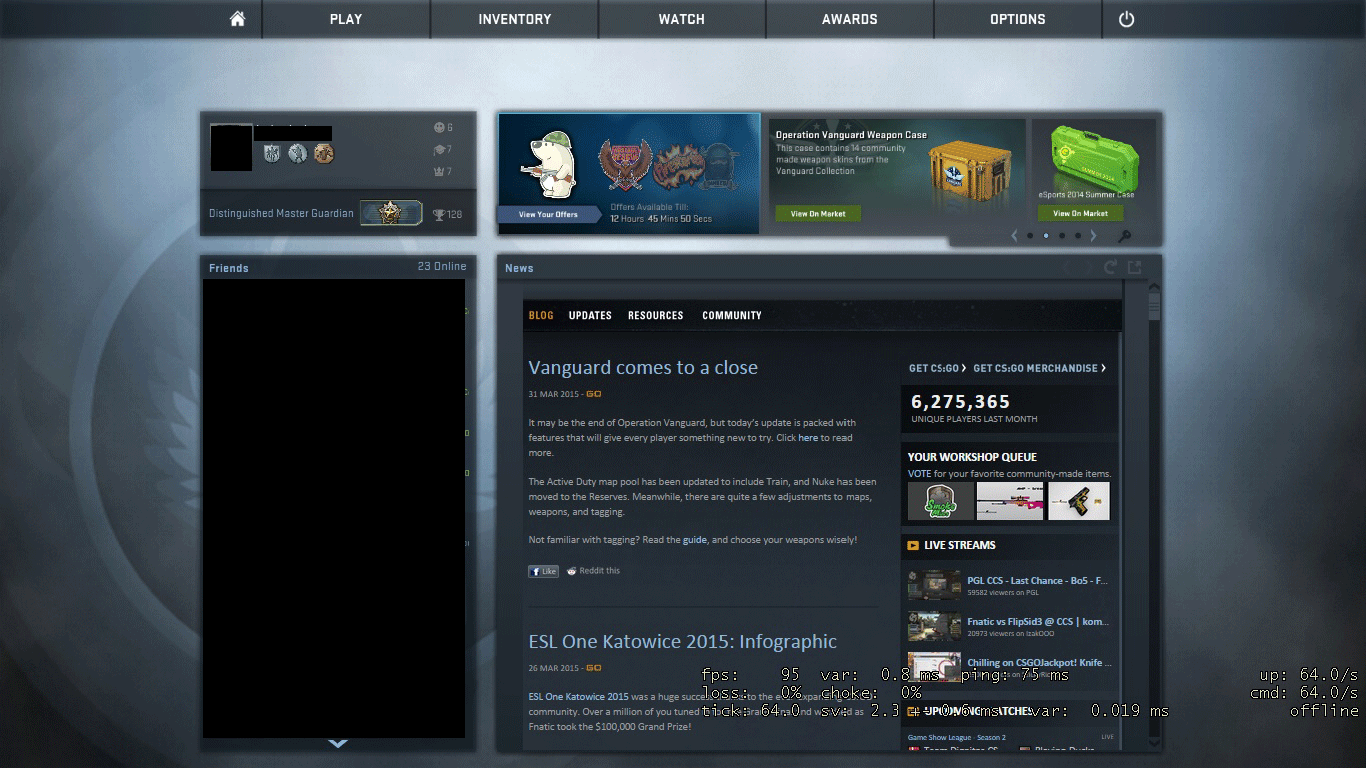The image size is (1366, 768).
Task: Open the AWARDS menu
Action: (850, 19)
